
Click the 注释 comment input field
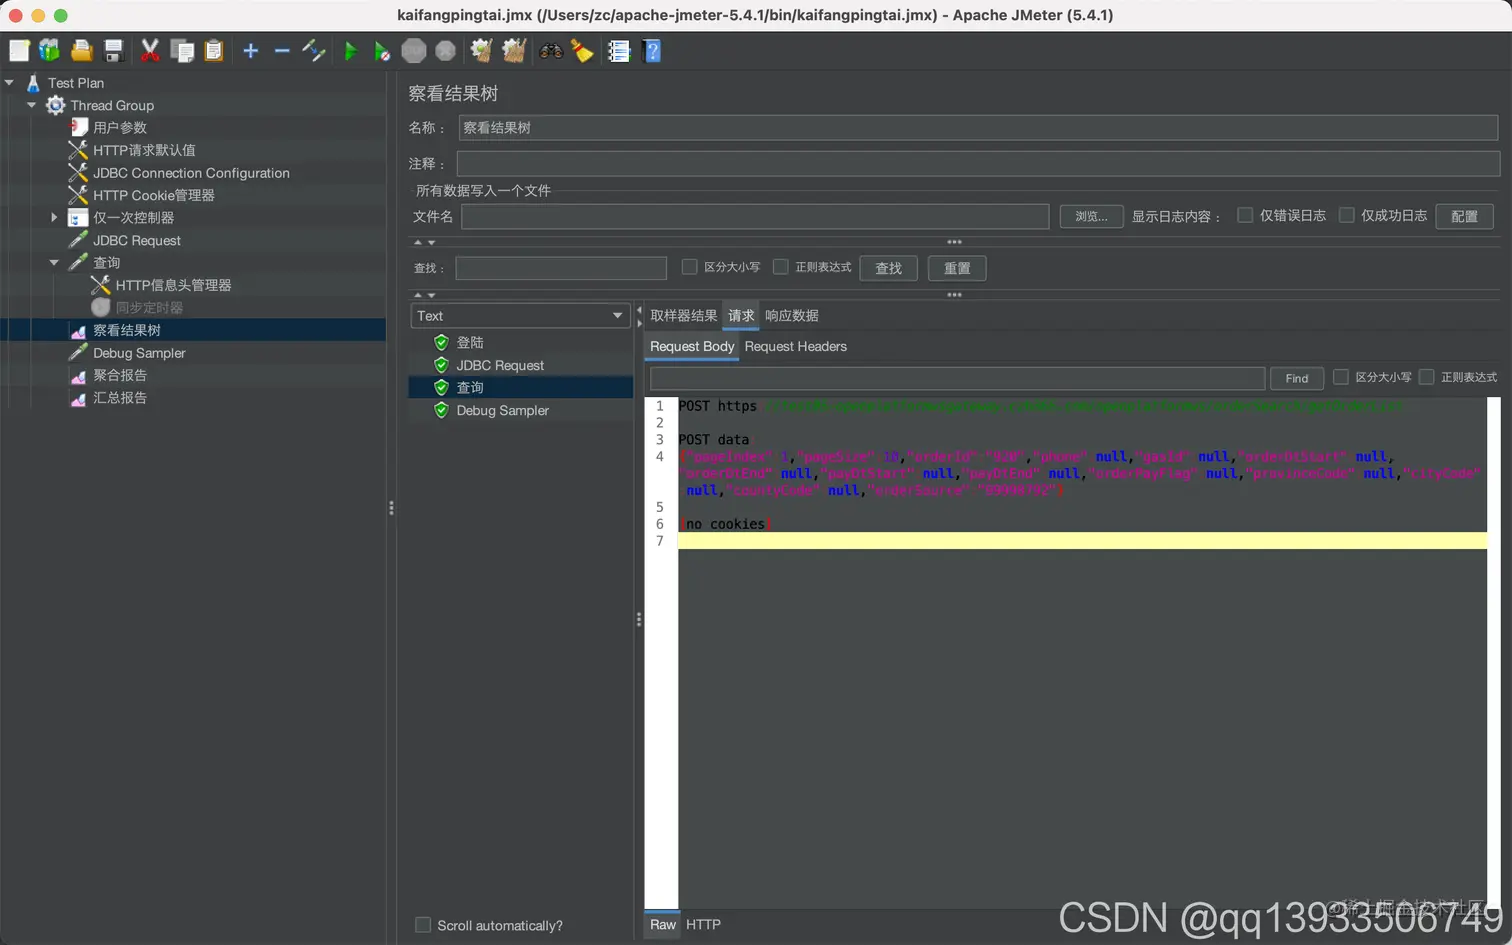978,163
